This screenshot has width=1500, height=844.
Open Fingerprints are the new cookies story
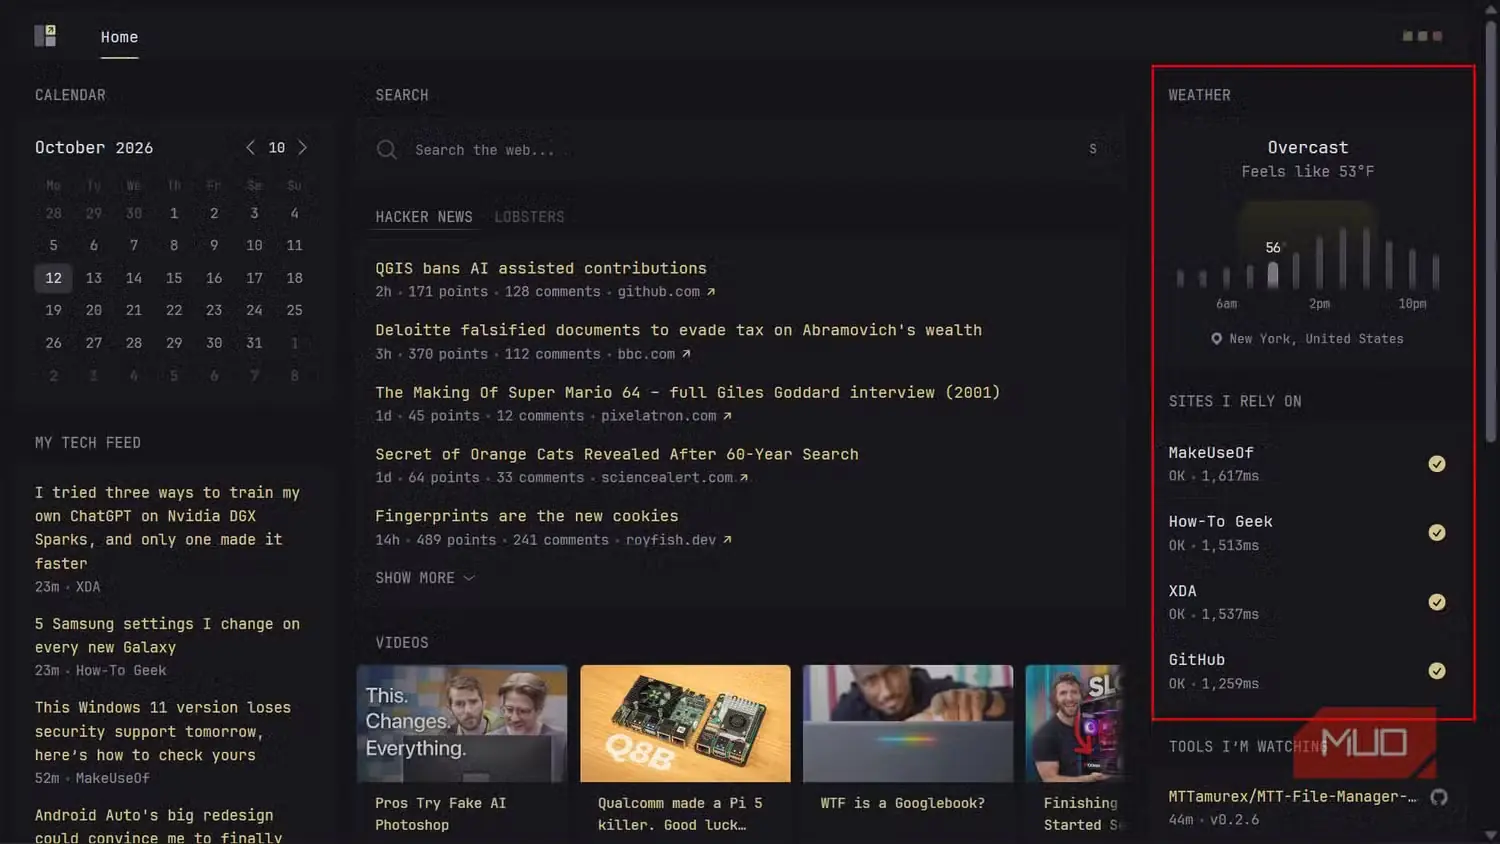tap(527, 516)
